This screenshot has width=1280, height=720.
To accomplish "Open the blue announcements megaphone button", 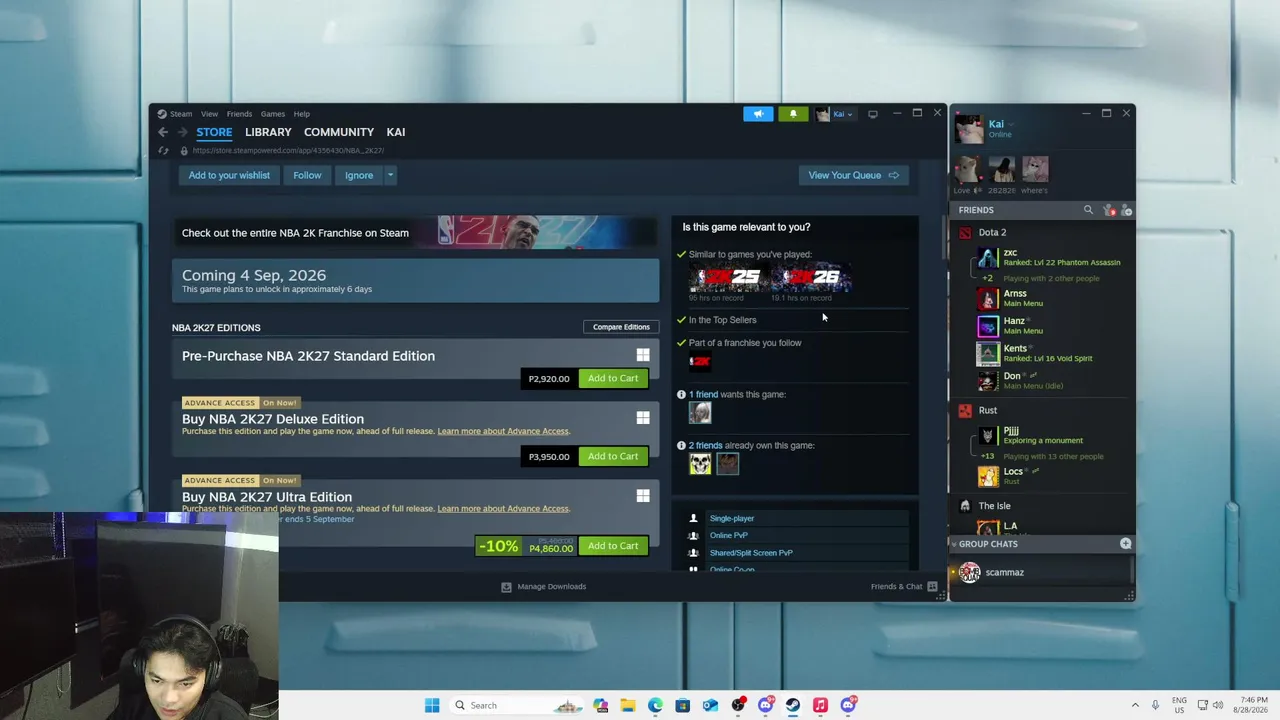I will (758, 114).
